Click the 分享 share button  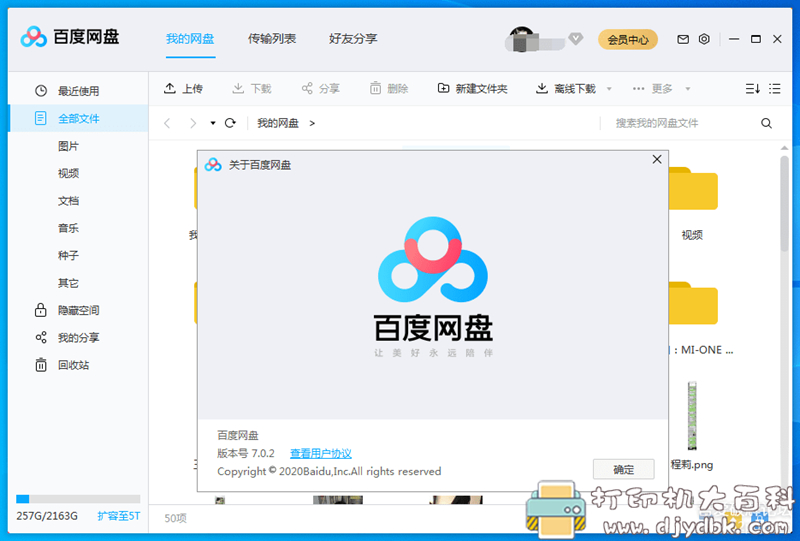(320, 89)
